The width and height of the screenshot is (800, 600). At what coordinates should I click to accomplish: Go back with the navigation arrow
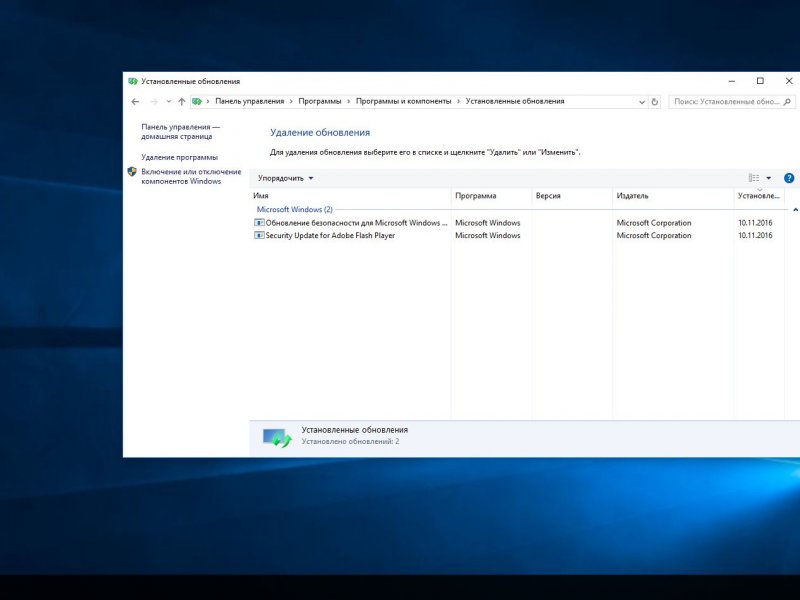(135, 102)
